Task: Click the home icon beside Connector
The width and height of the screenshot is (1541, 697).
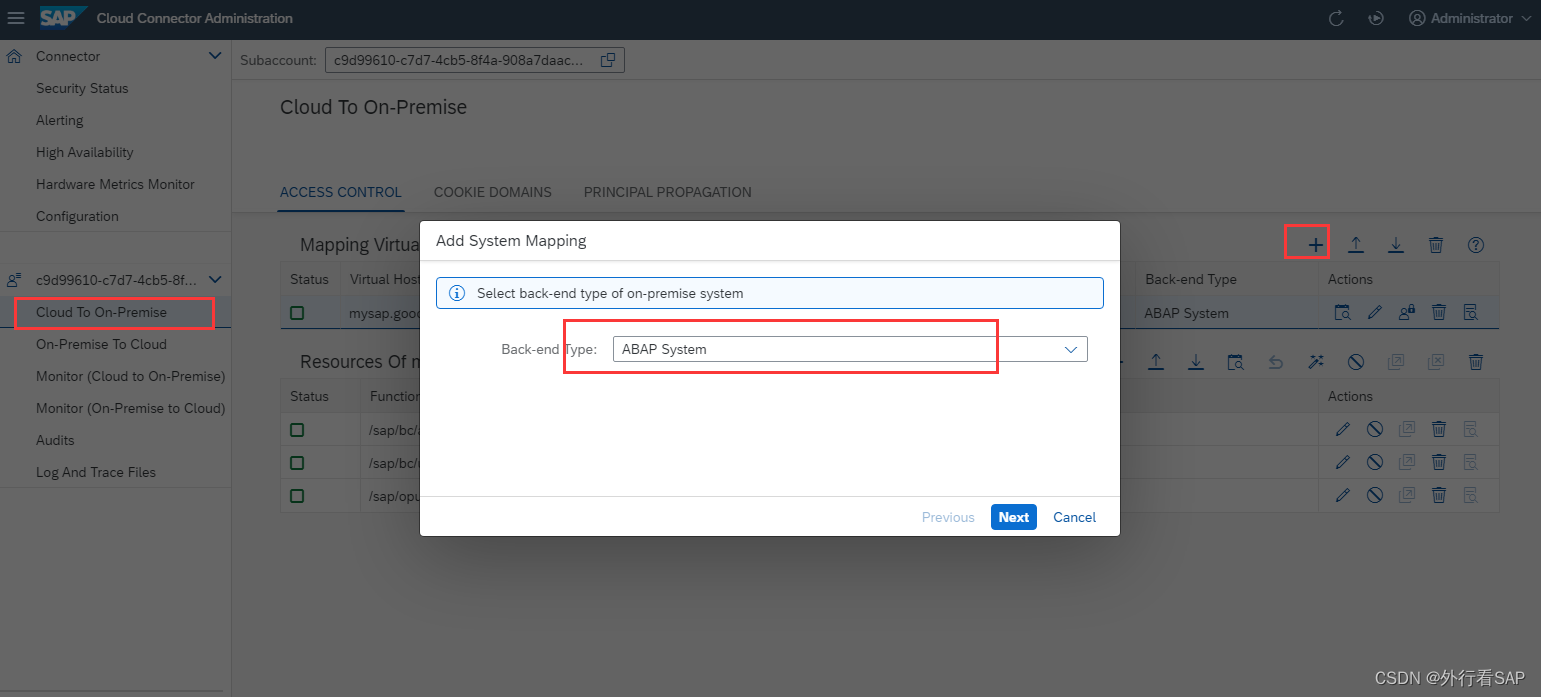Action: coord(14,56)
